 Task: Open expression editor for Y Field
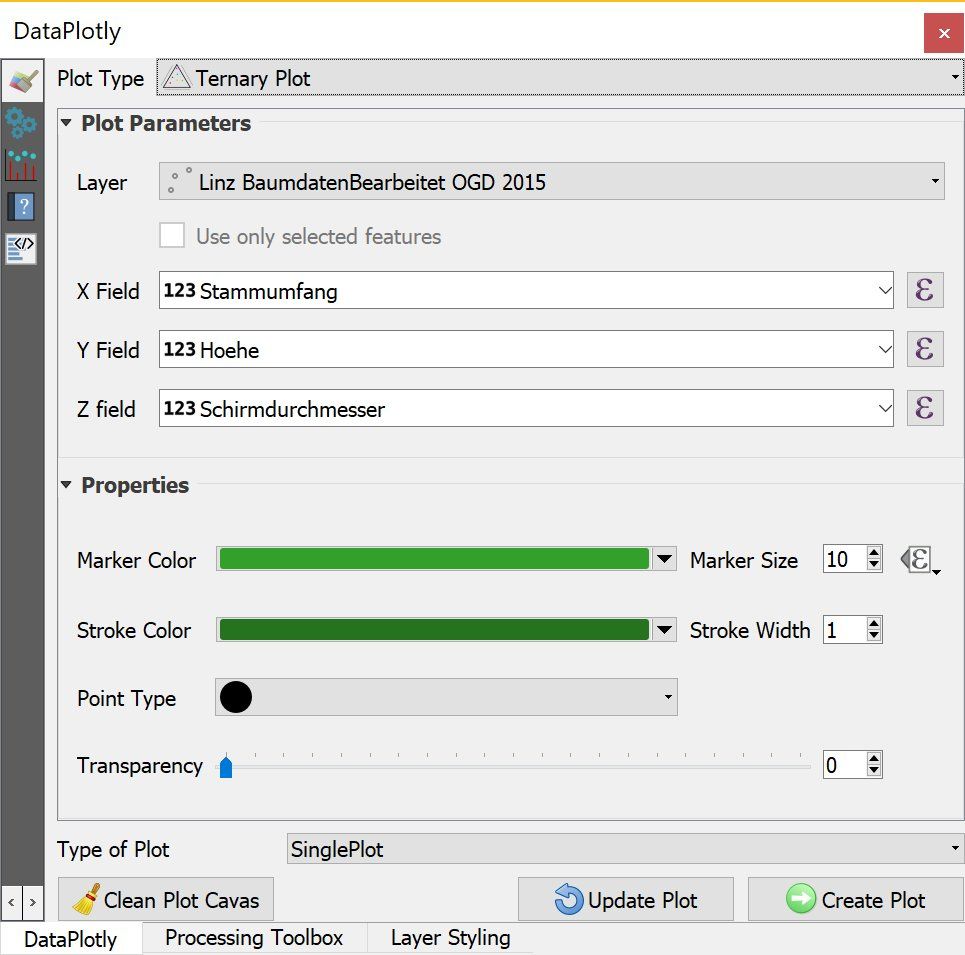[924, 349]
